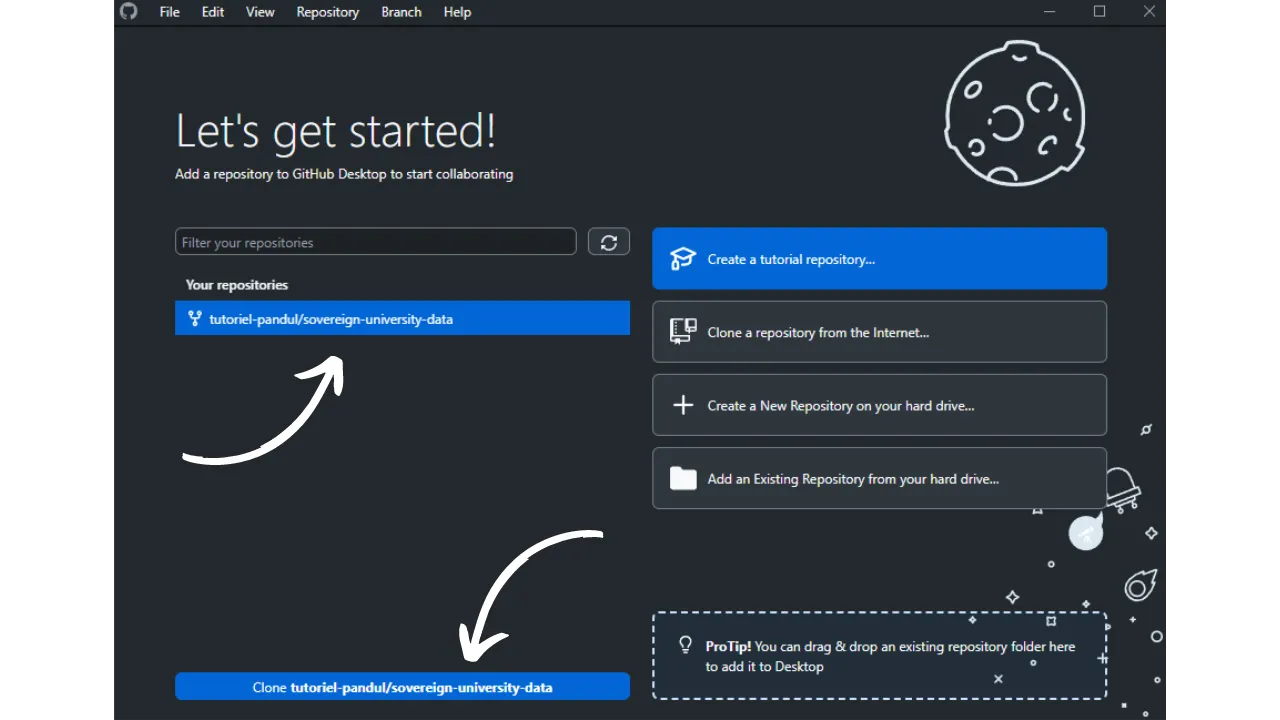1280x720 pixels.
Task: Open the Repository menu
Action: pyautogui.click(x=328, y=12)
